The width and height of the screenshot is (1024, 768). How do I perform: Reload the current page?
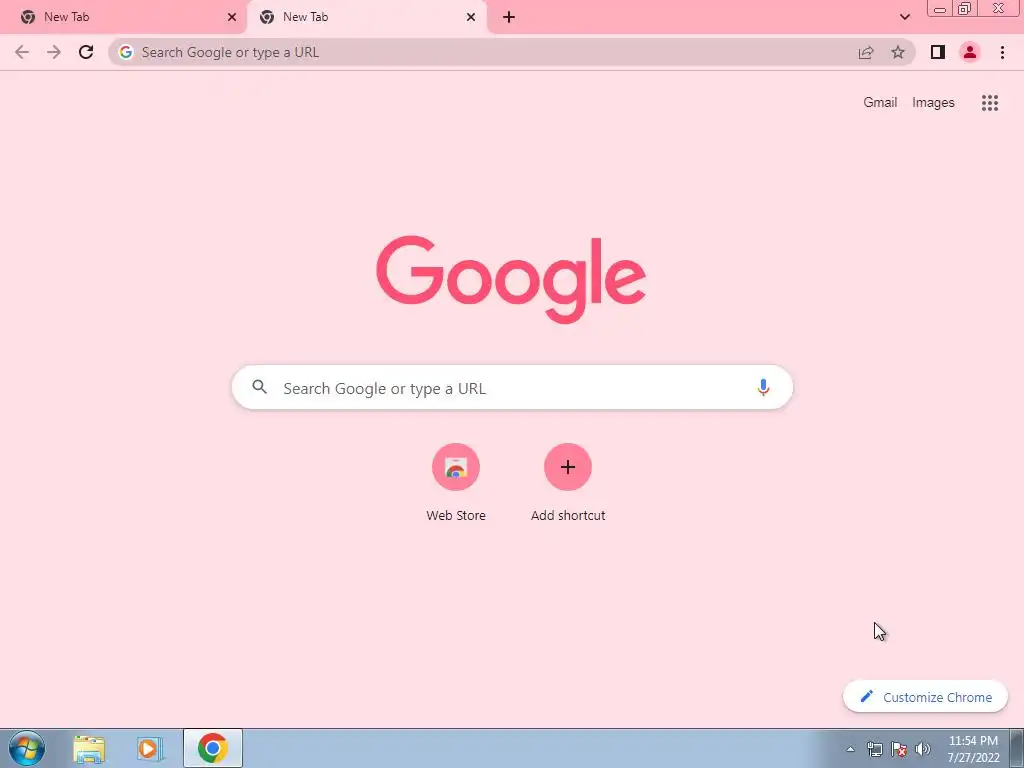coord(86,52)
